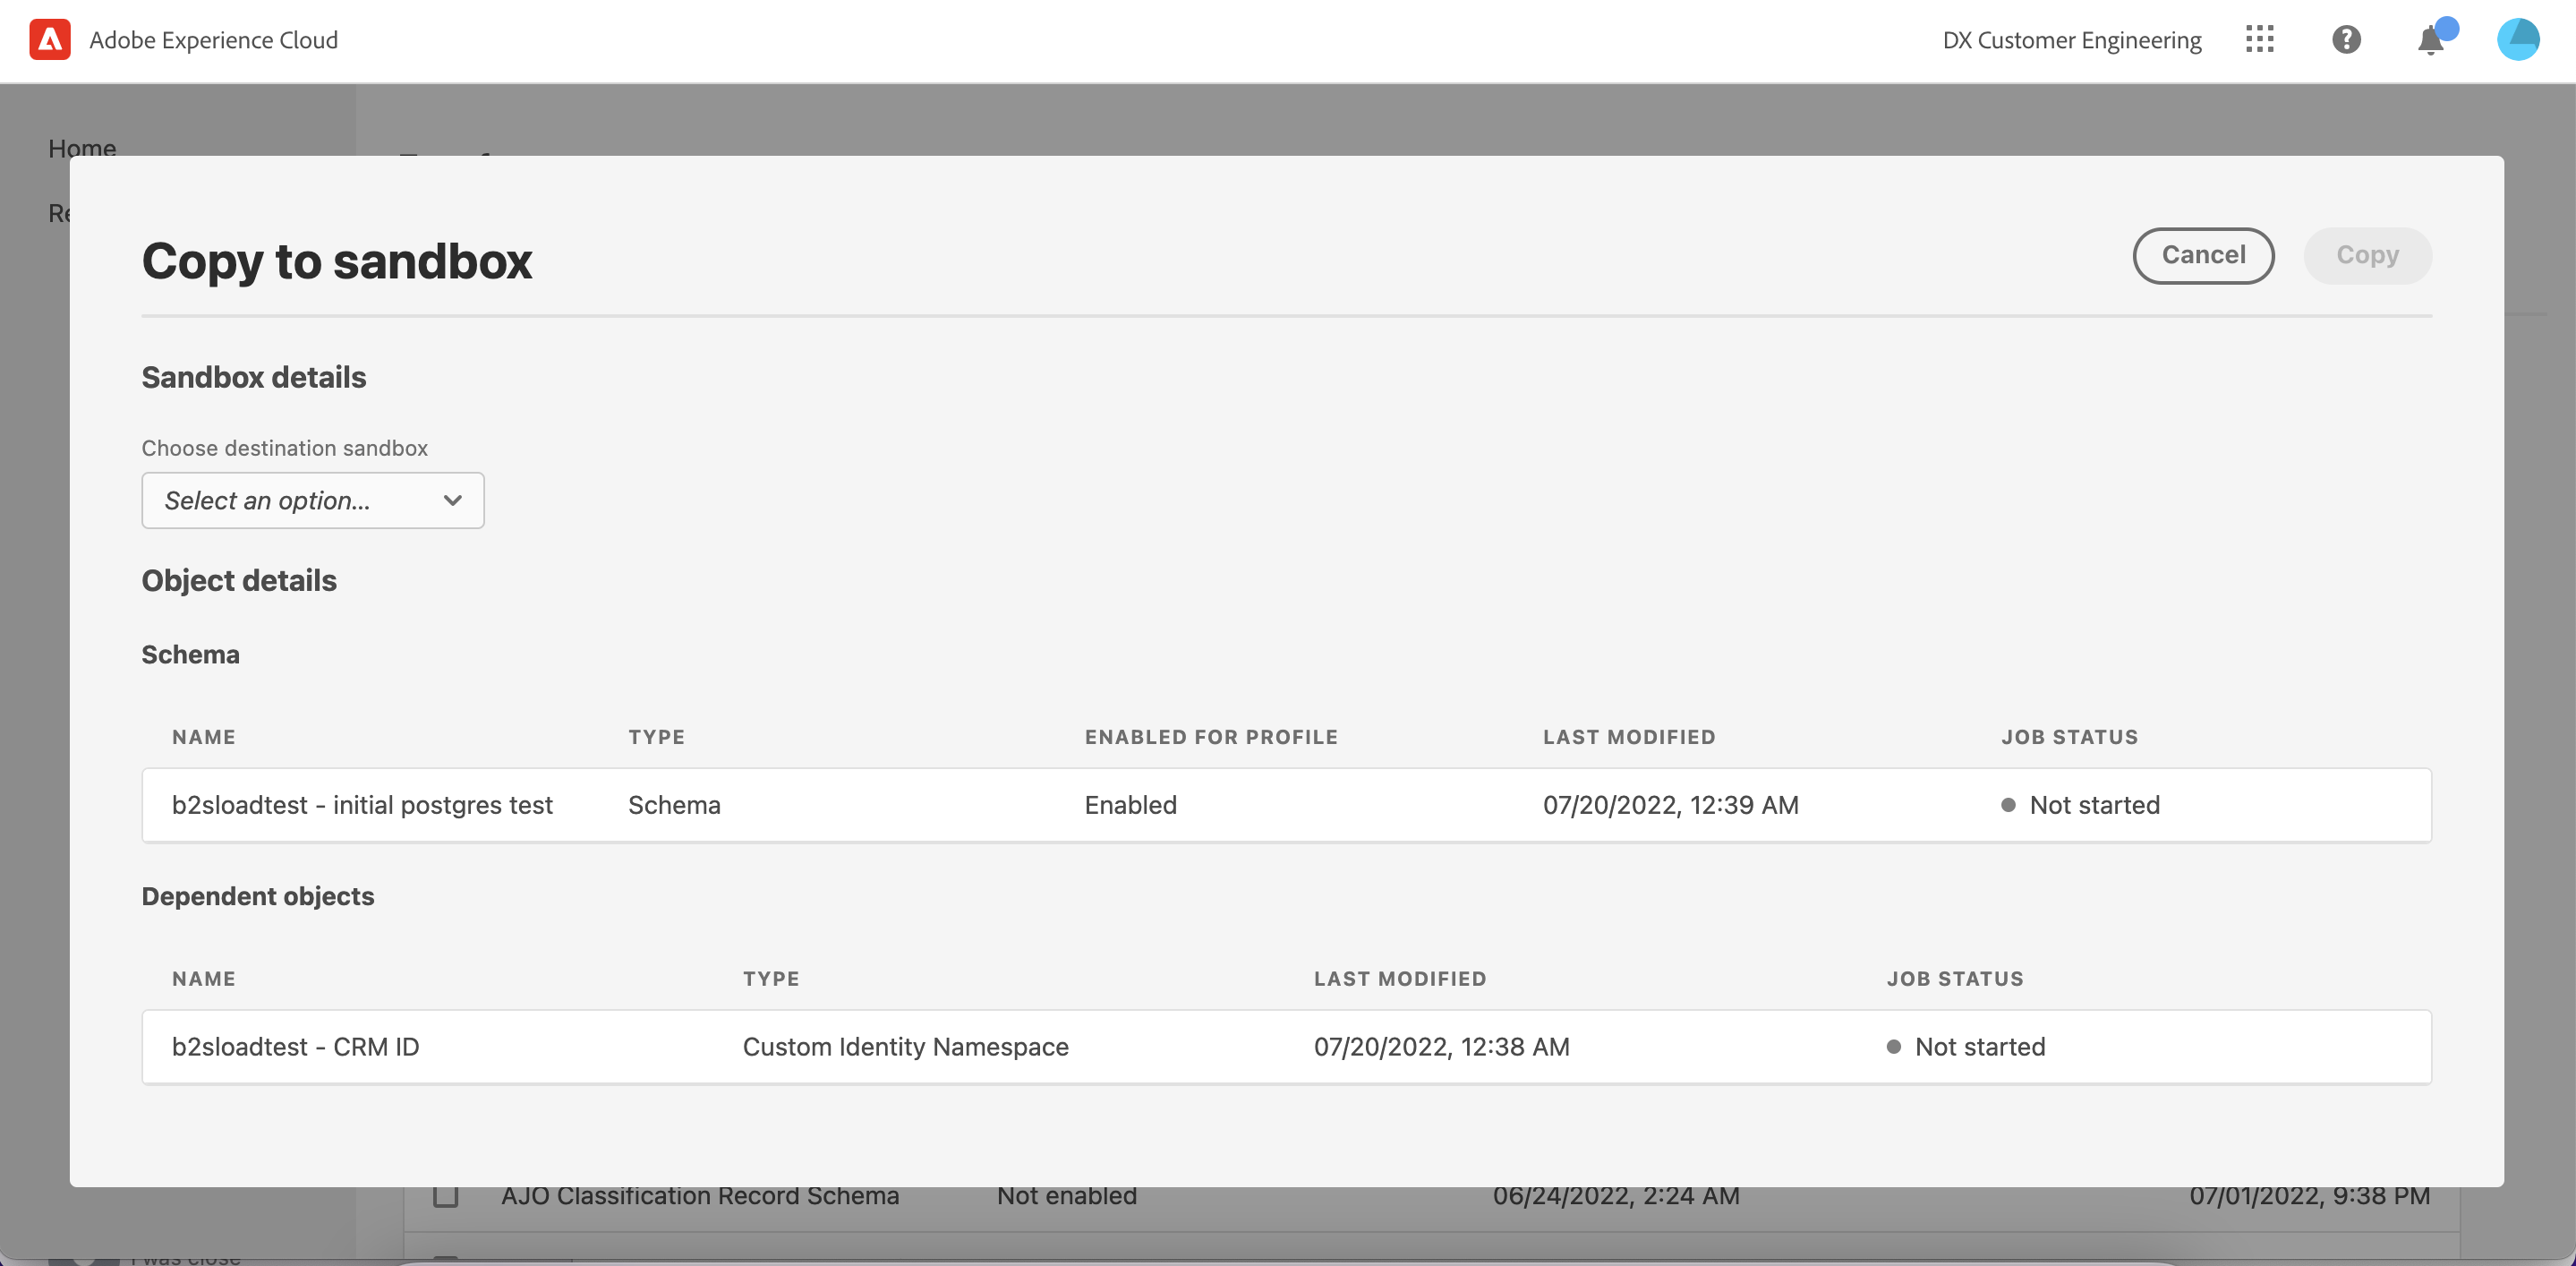Viewport: 2576px width, 1266px height.
Task: Open the help question mark icon
Action: (x=2346, y=40)
